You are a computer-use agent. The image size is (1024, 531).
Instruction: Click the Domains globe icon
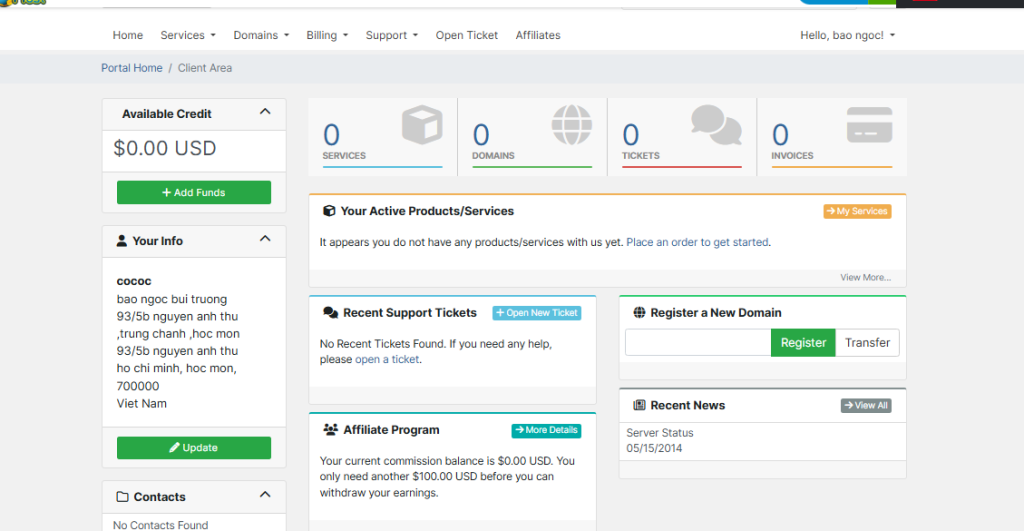572,125
